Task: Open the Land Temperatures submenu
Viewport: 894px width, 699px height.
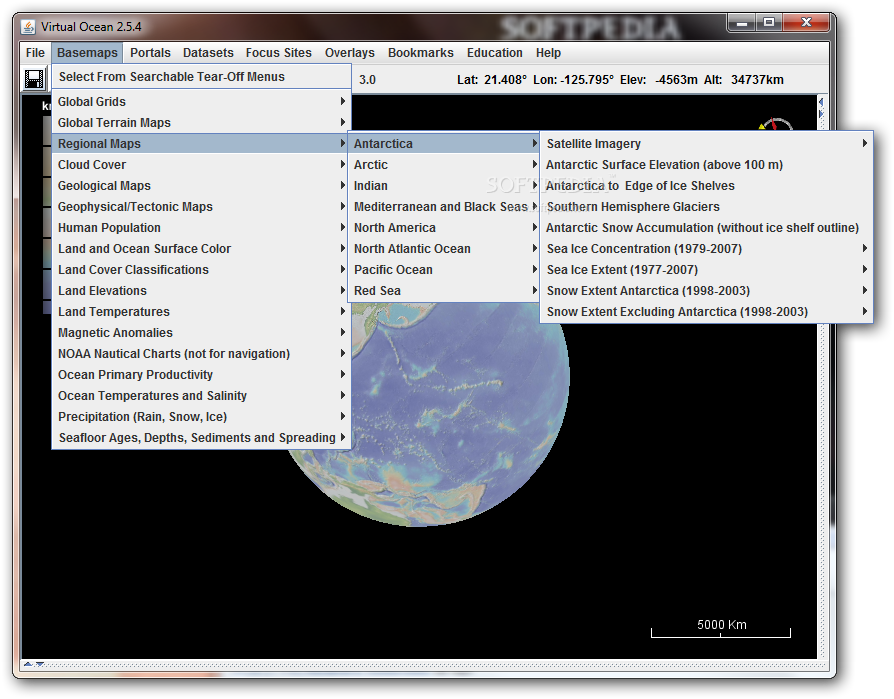Action: point(201,312)
